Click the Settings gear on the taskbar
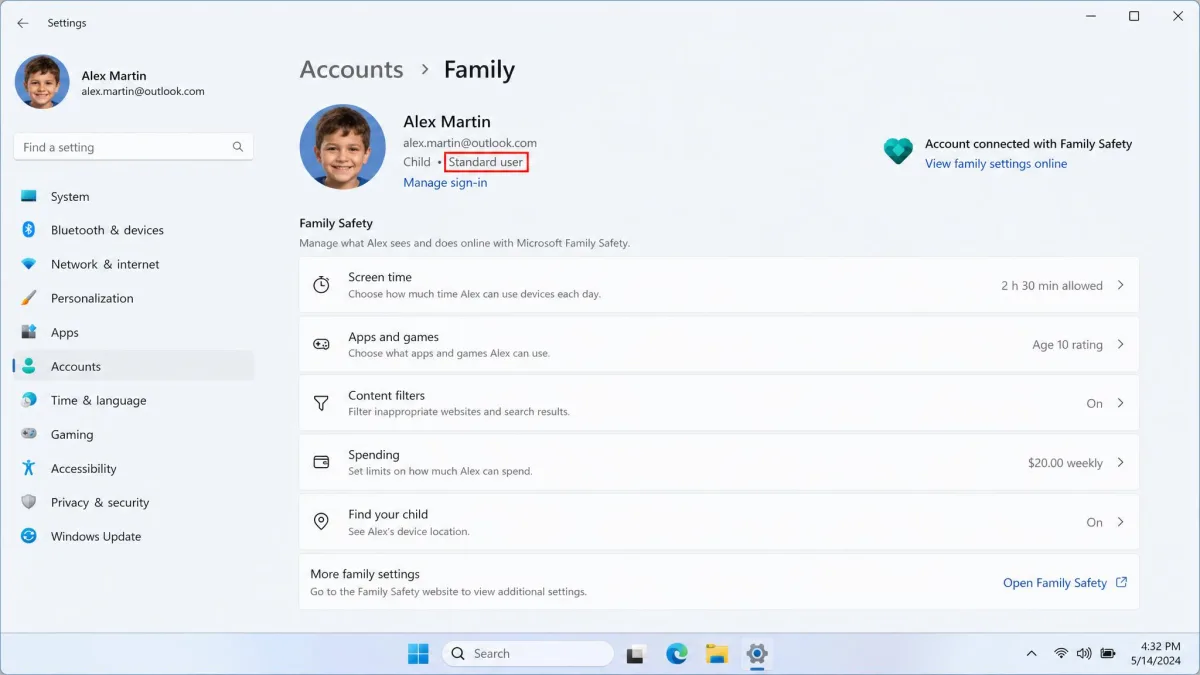This screenshot has height=675, width=1200. (757, 654)
